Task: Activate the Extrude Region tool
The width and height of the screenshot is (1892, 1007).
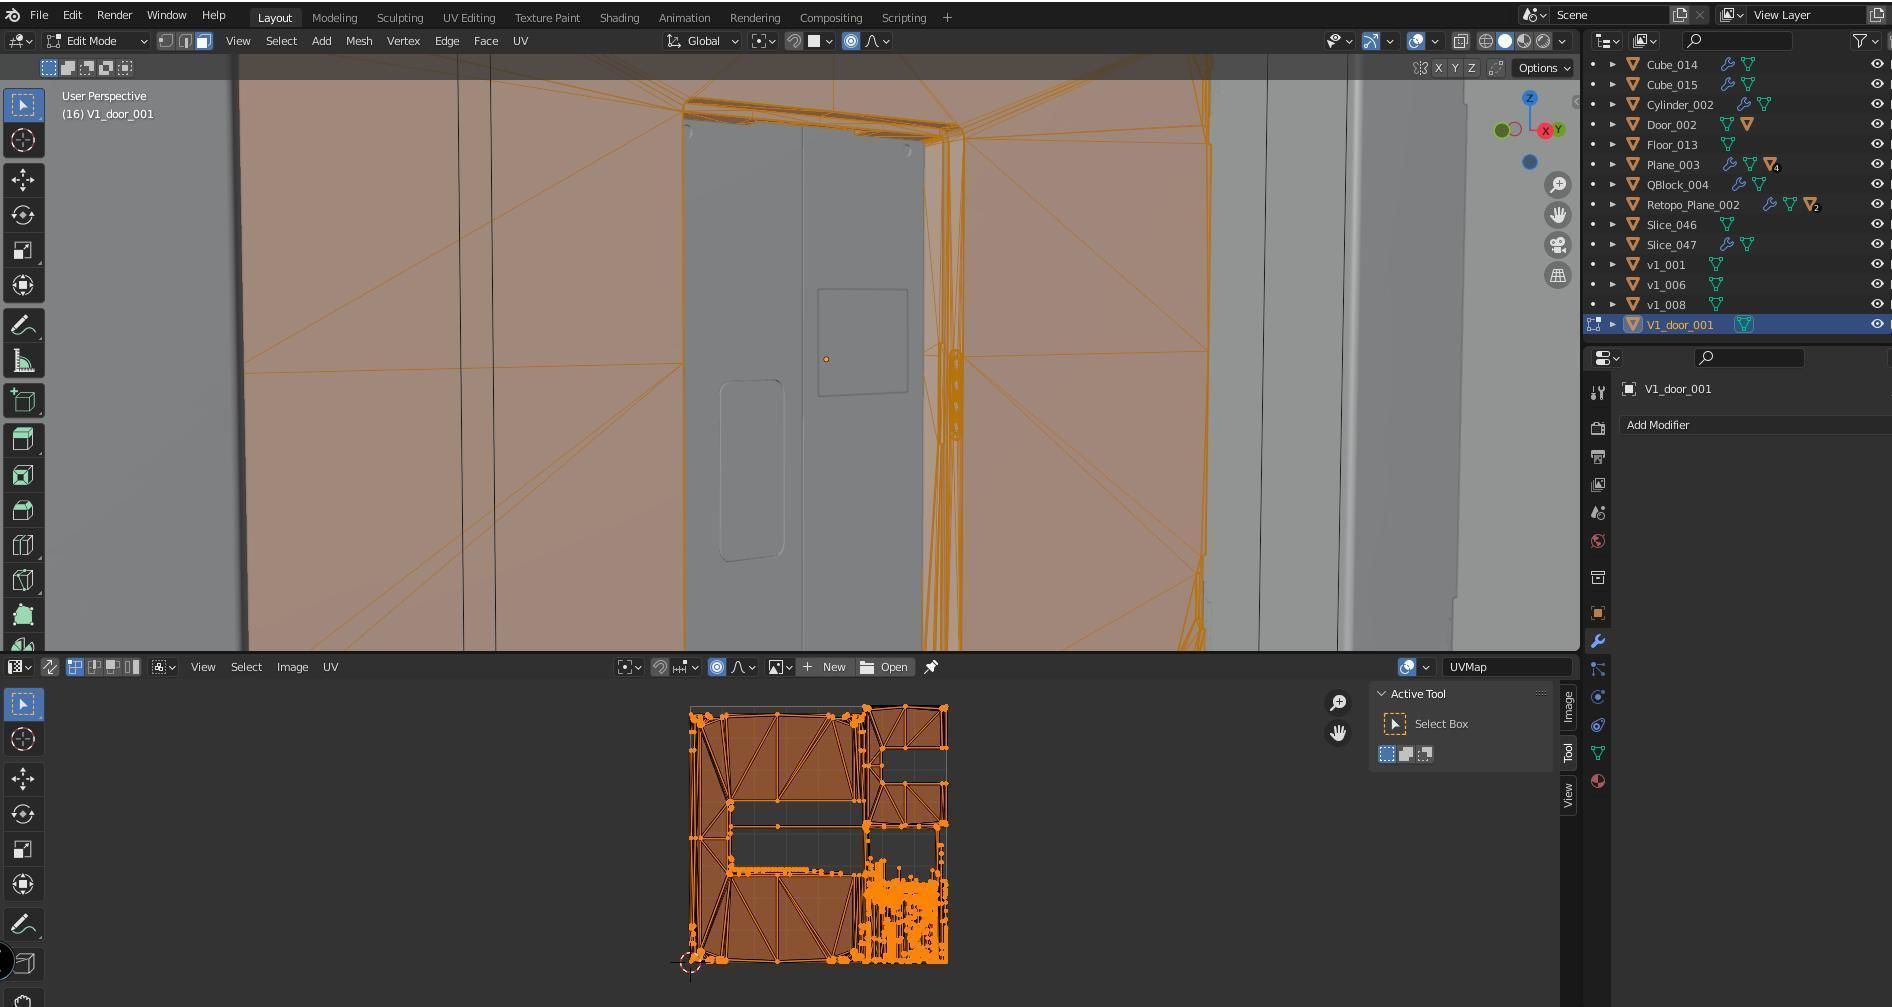Action: (23, 439)
